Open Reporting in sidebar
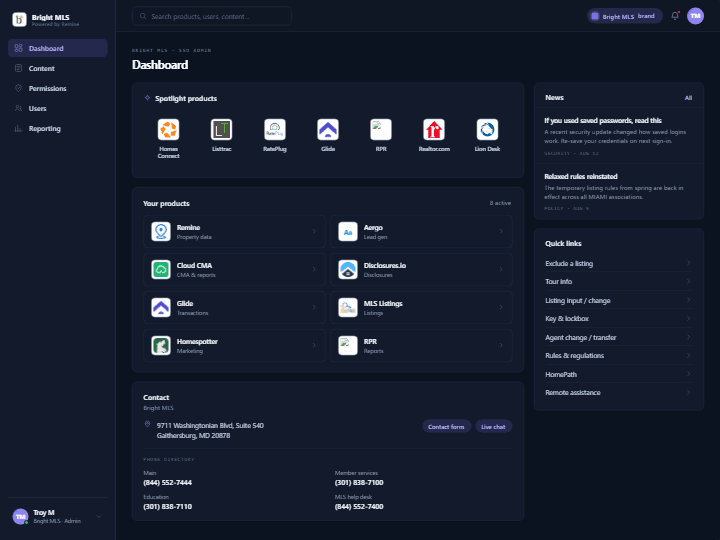720x540 pixels. point(58,129)
